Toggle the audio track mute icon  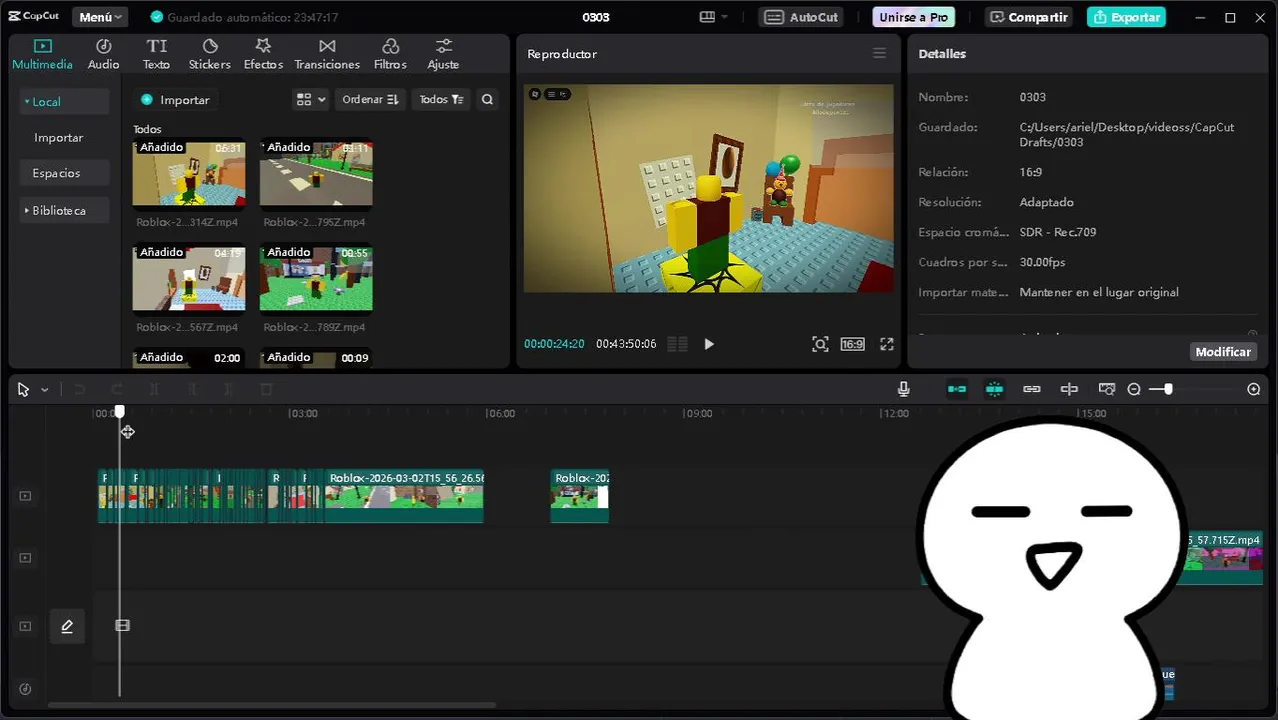[25, 689]
